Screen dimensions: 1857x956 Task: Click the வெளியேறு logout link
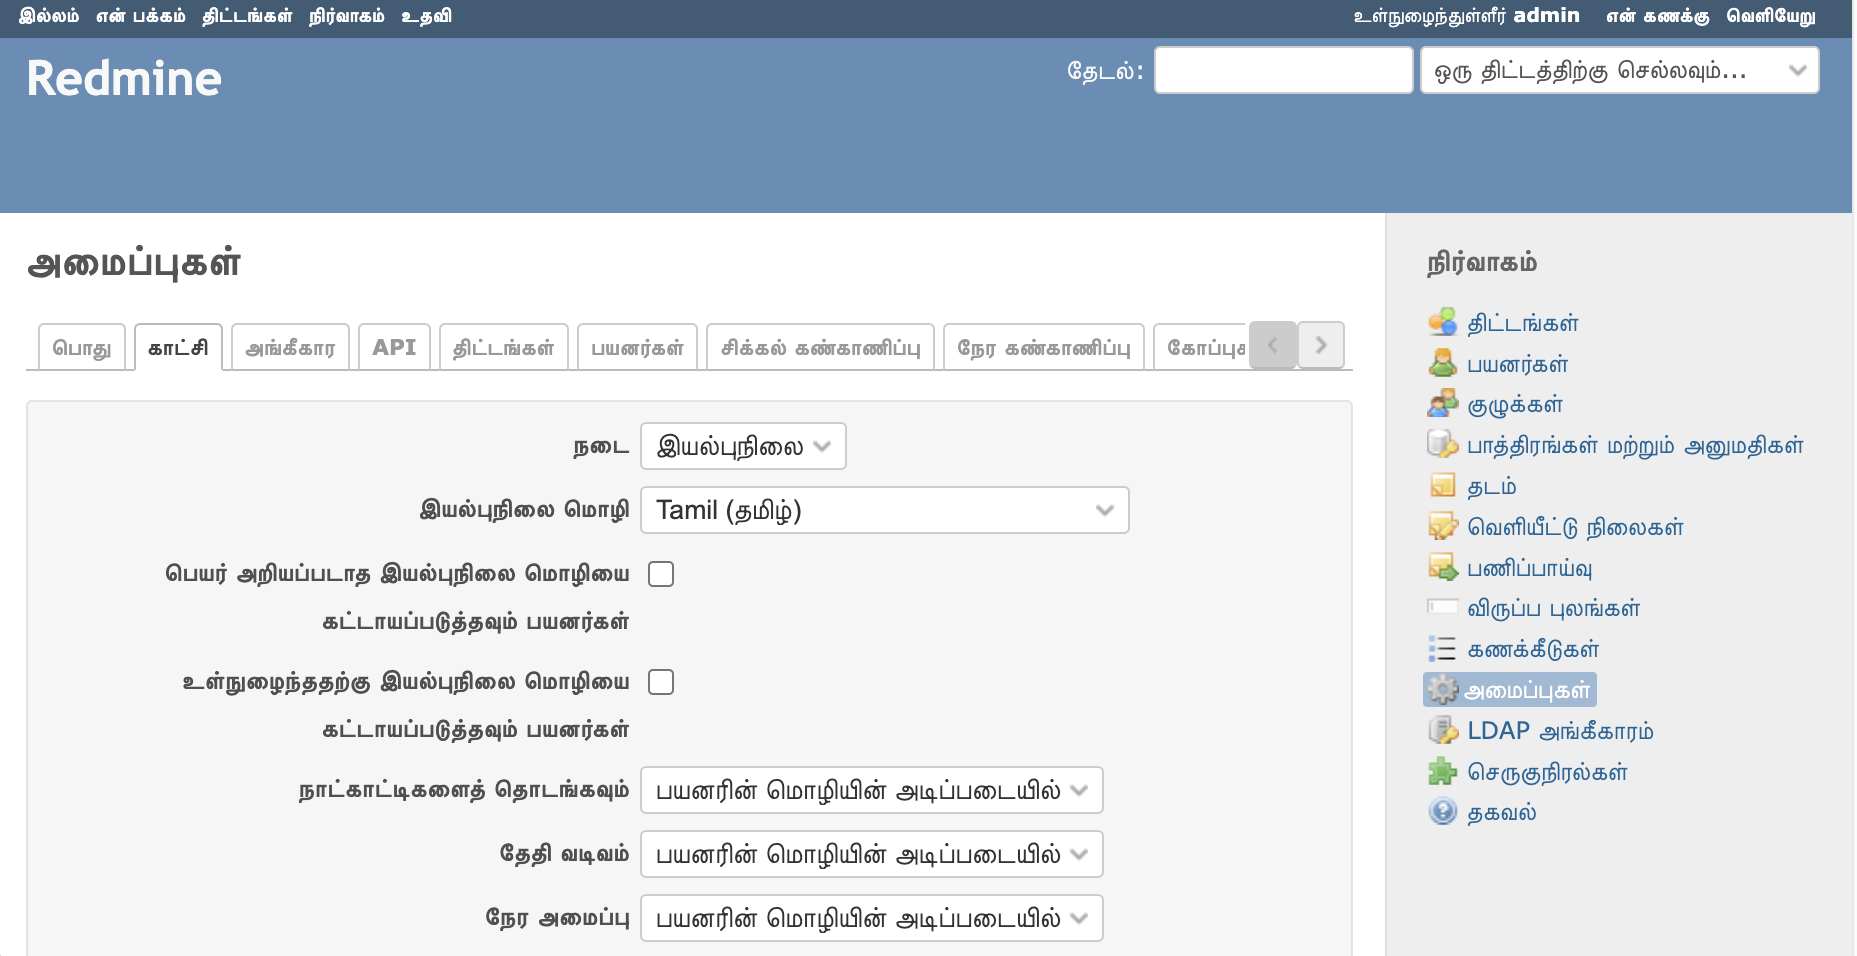tap(1772, 16)
